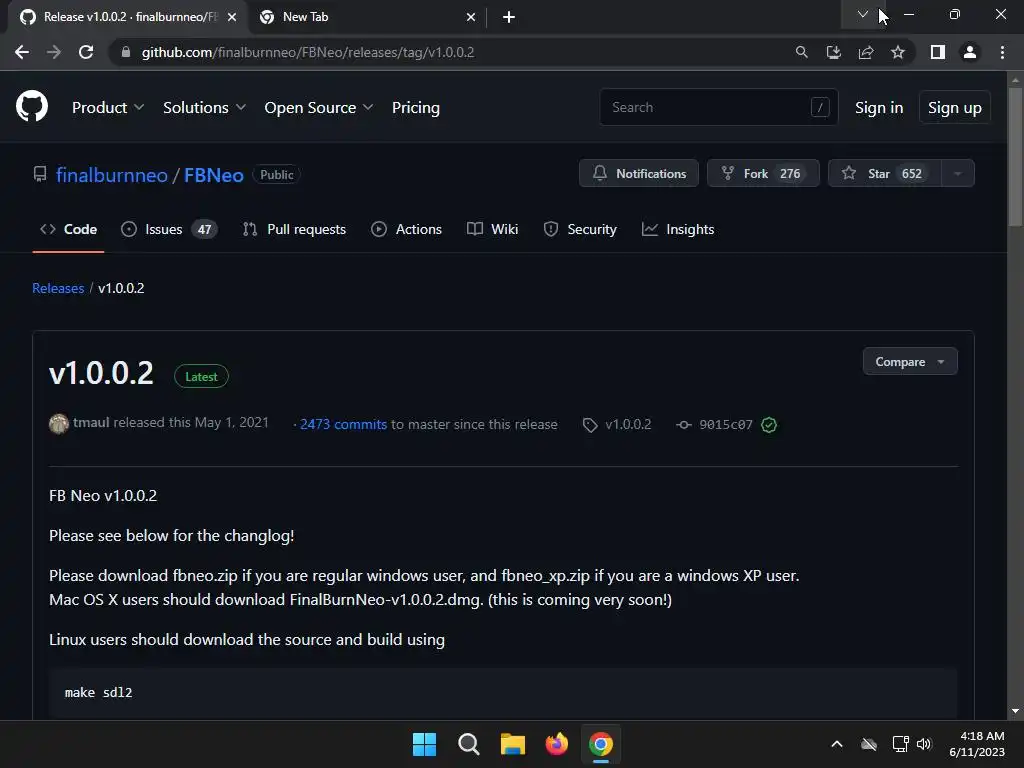Click the volume speaker tray icon
This screenshot has height=768, width=1024.
(x=923, y=744)
